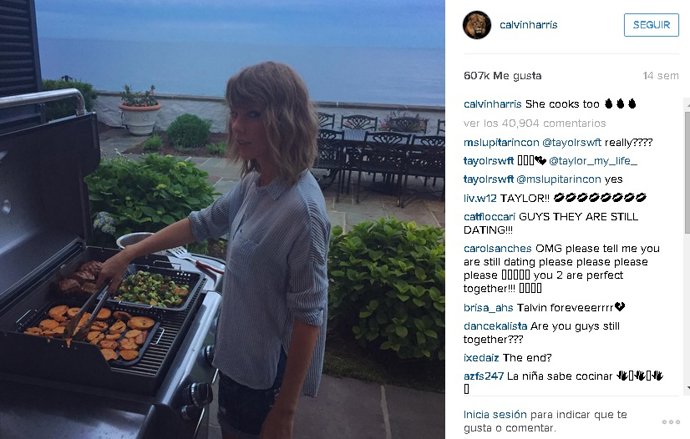Open the ixedaiz commenter profile
This screenshot has width=690, height=439.
[481, 358]
